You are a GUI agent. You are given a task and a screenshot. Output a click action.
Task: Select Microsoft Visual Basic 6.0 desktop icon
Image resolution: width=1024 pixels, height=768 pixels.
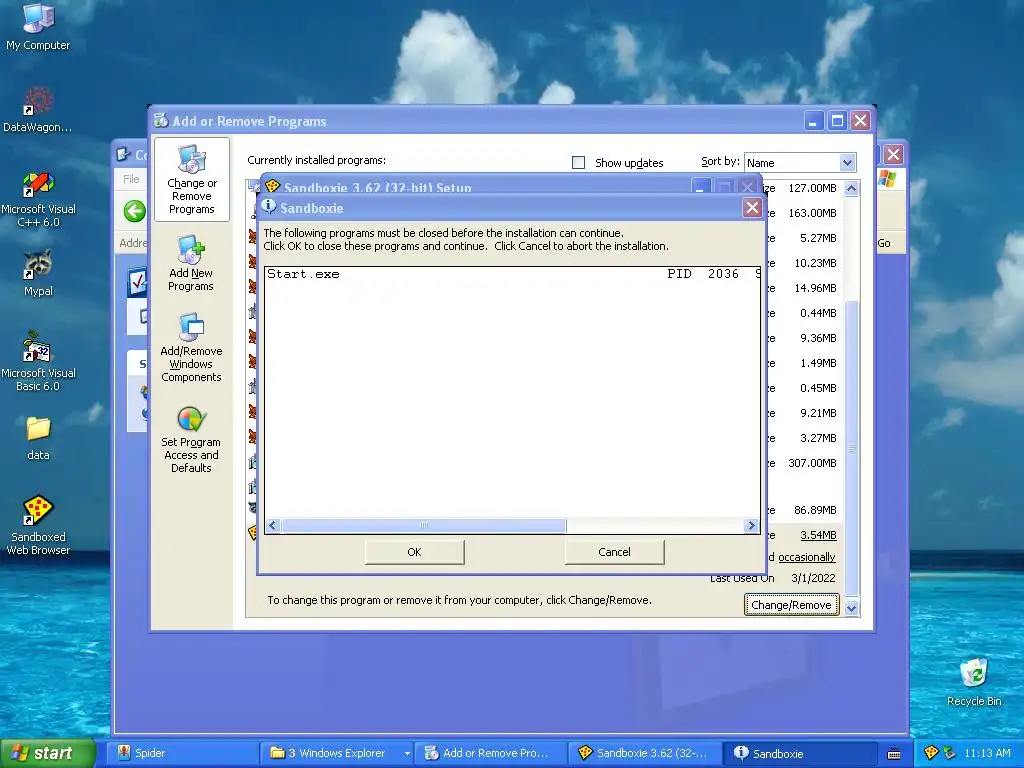(x=38, y=361)
